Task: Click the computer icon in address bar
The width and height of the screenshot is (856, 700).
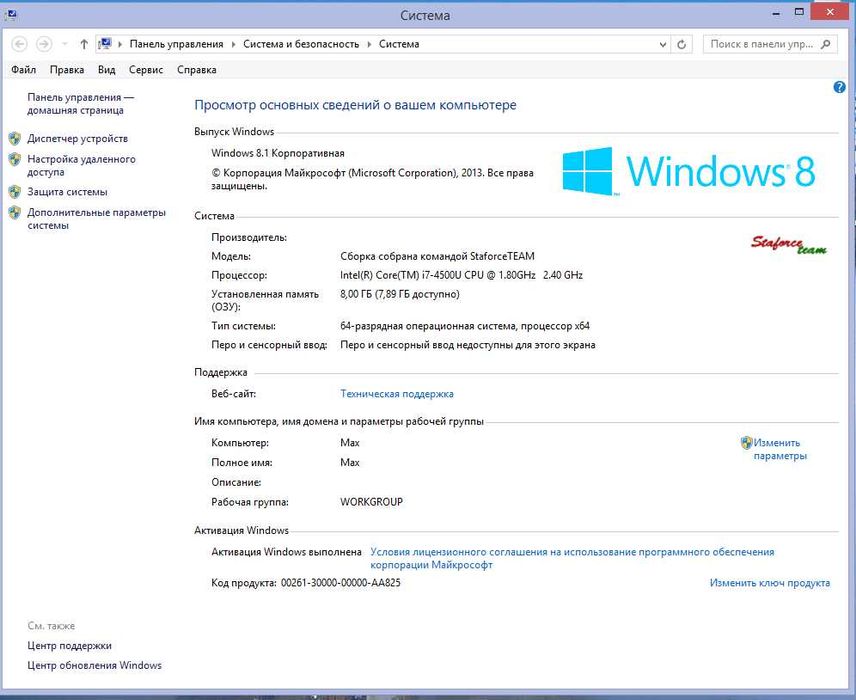Action: pyautogui.click(x=105, y=44)
